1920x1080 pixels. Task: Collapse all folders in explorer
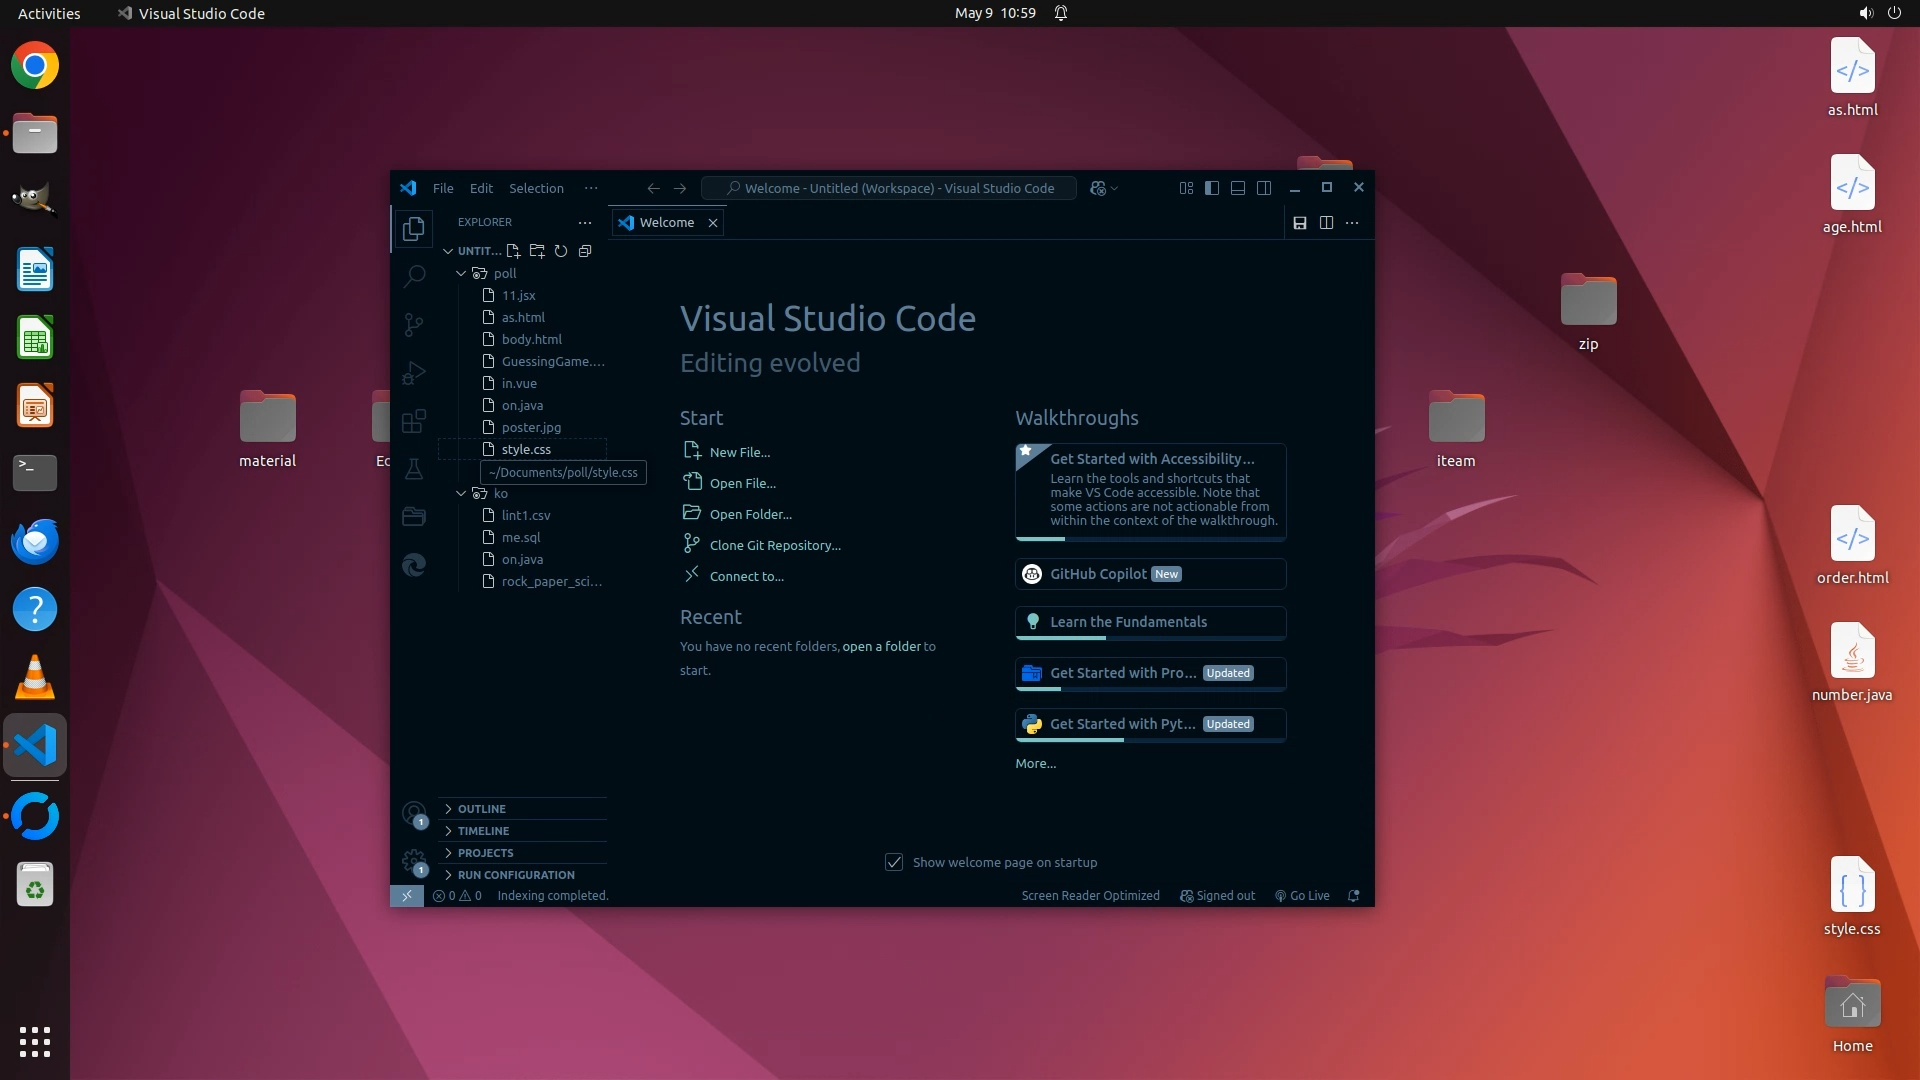pyautogui.click(x=585, y=251)
